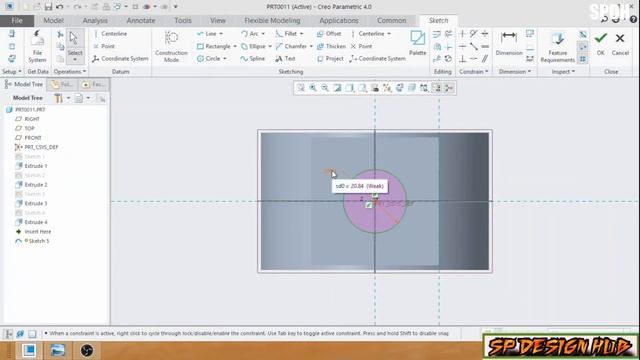
Task: Click the parallel constraint icon
Action: tap(484, 59)
